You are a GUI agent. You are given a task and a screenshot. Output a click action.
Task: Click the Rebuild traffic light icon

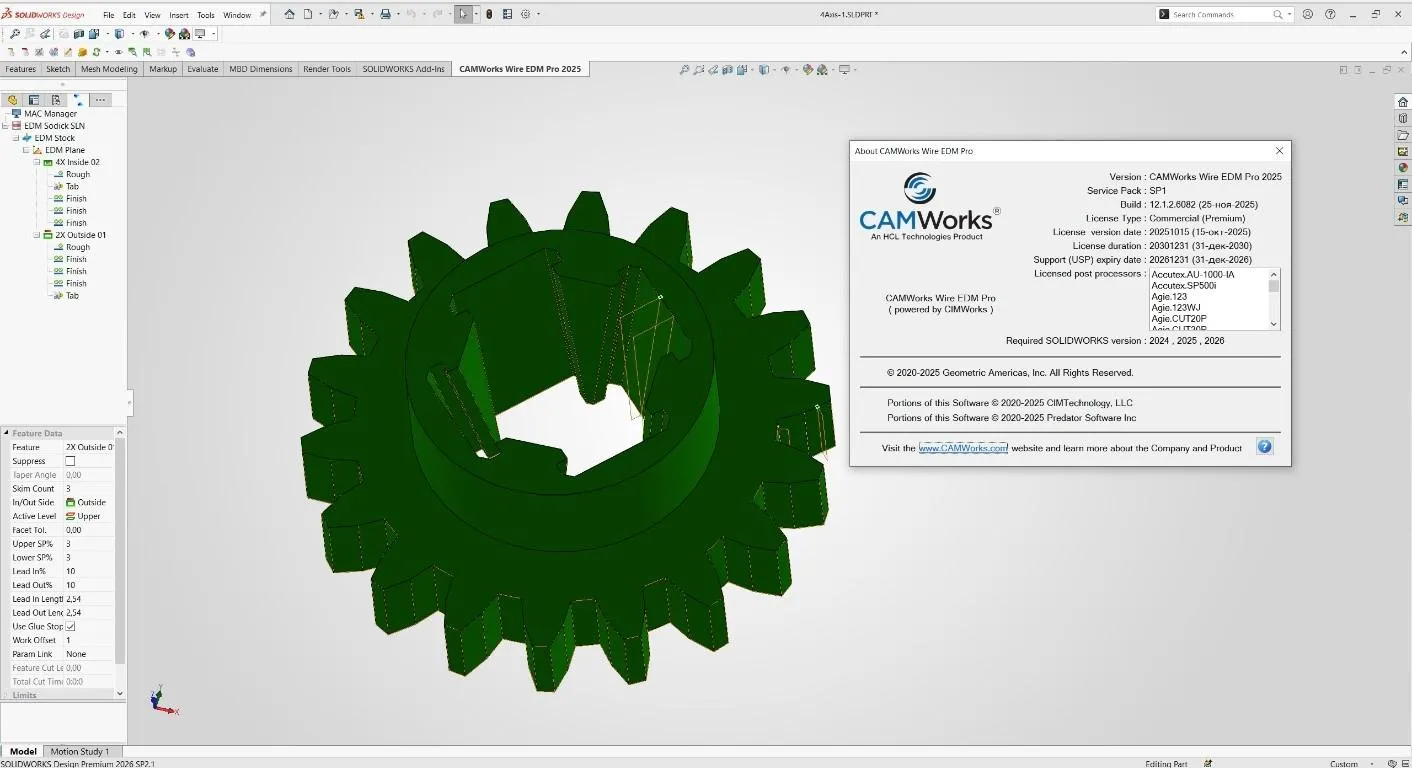[x=489, y=14]
